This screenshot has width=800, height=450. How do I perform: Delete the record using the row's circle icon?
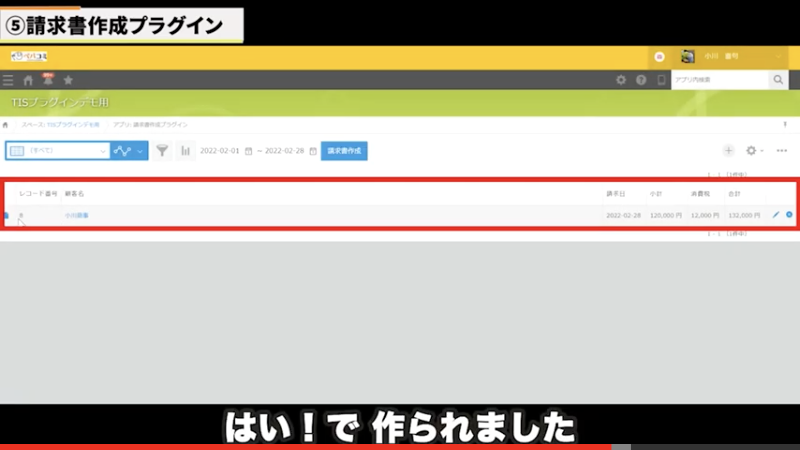pyautogui.click(x=789, y=215)
